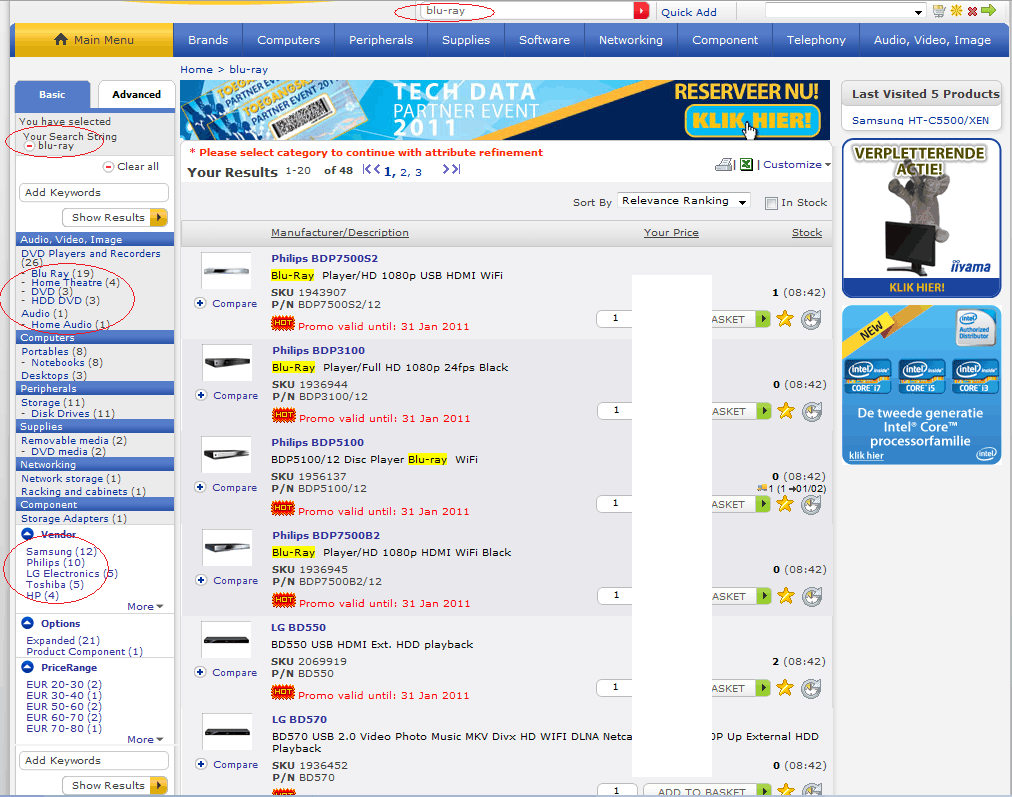This screenshot has height=797, width=1012.
Task: Open the Main Menu
Action: click(x=94, y=40)
